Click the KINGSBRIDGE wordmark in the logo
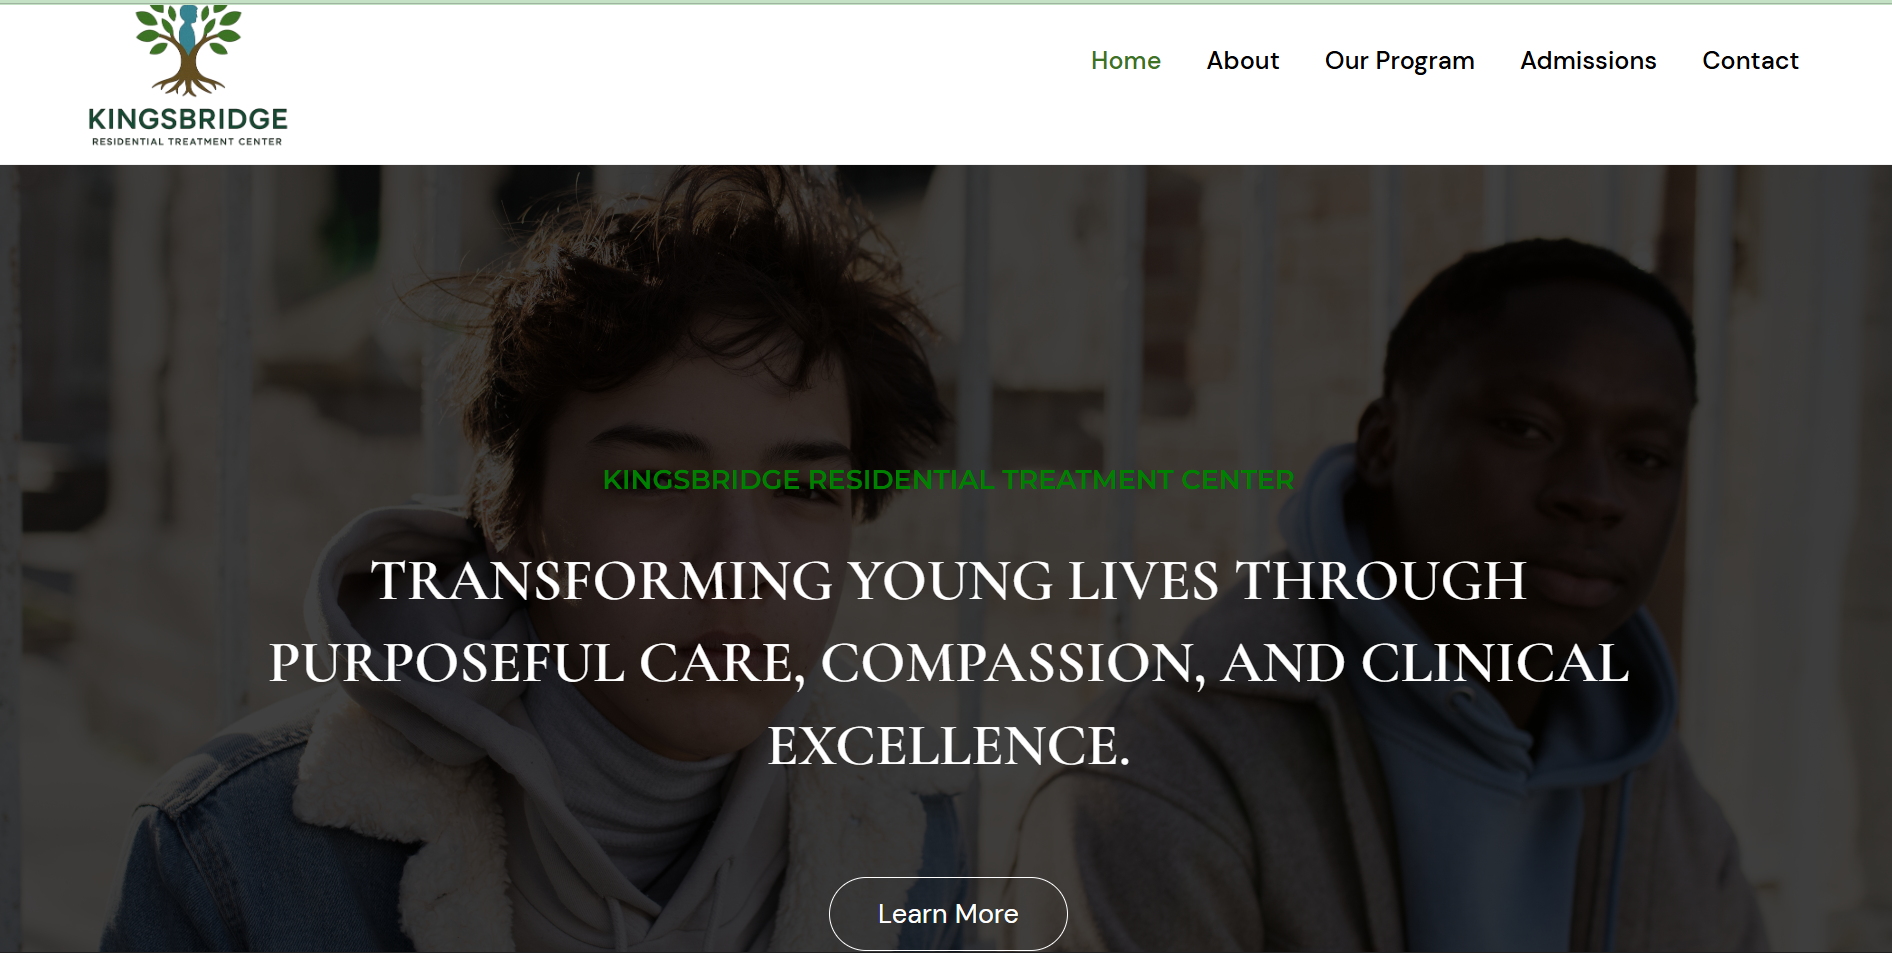Image resolution: width=1892 pixels, height=953 pixels. coord(188,120)
